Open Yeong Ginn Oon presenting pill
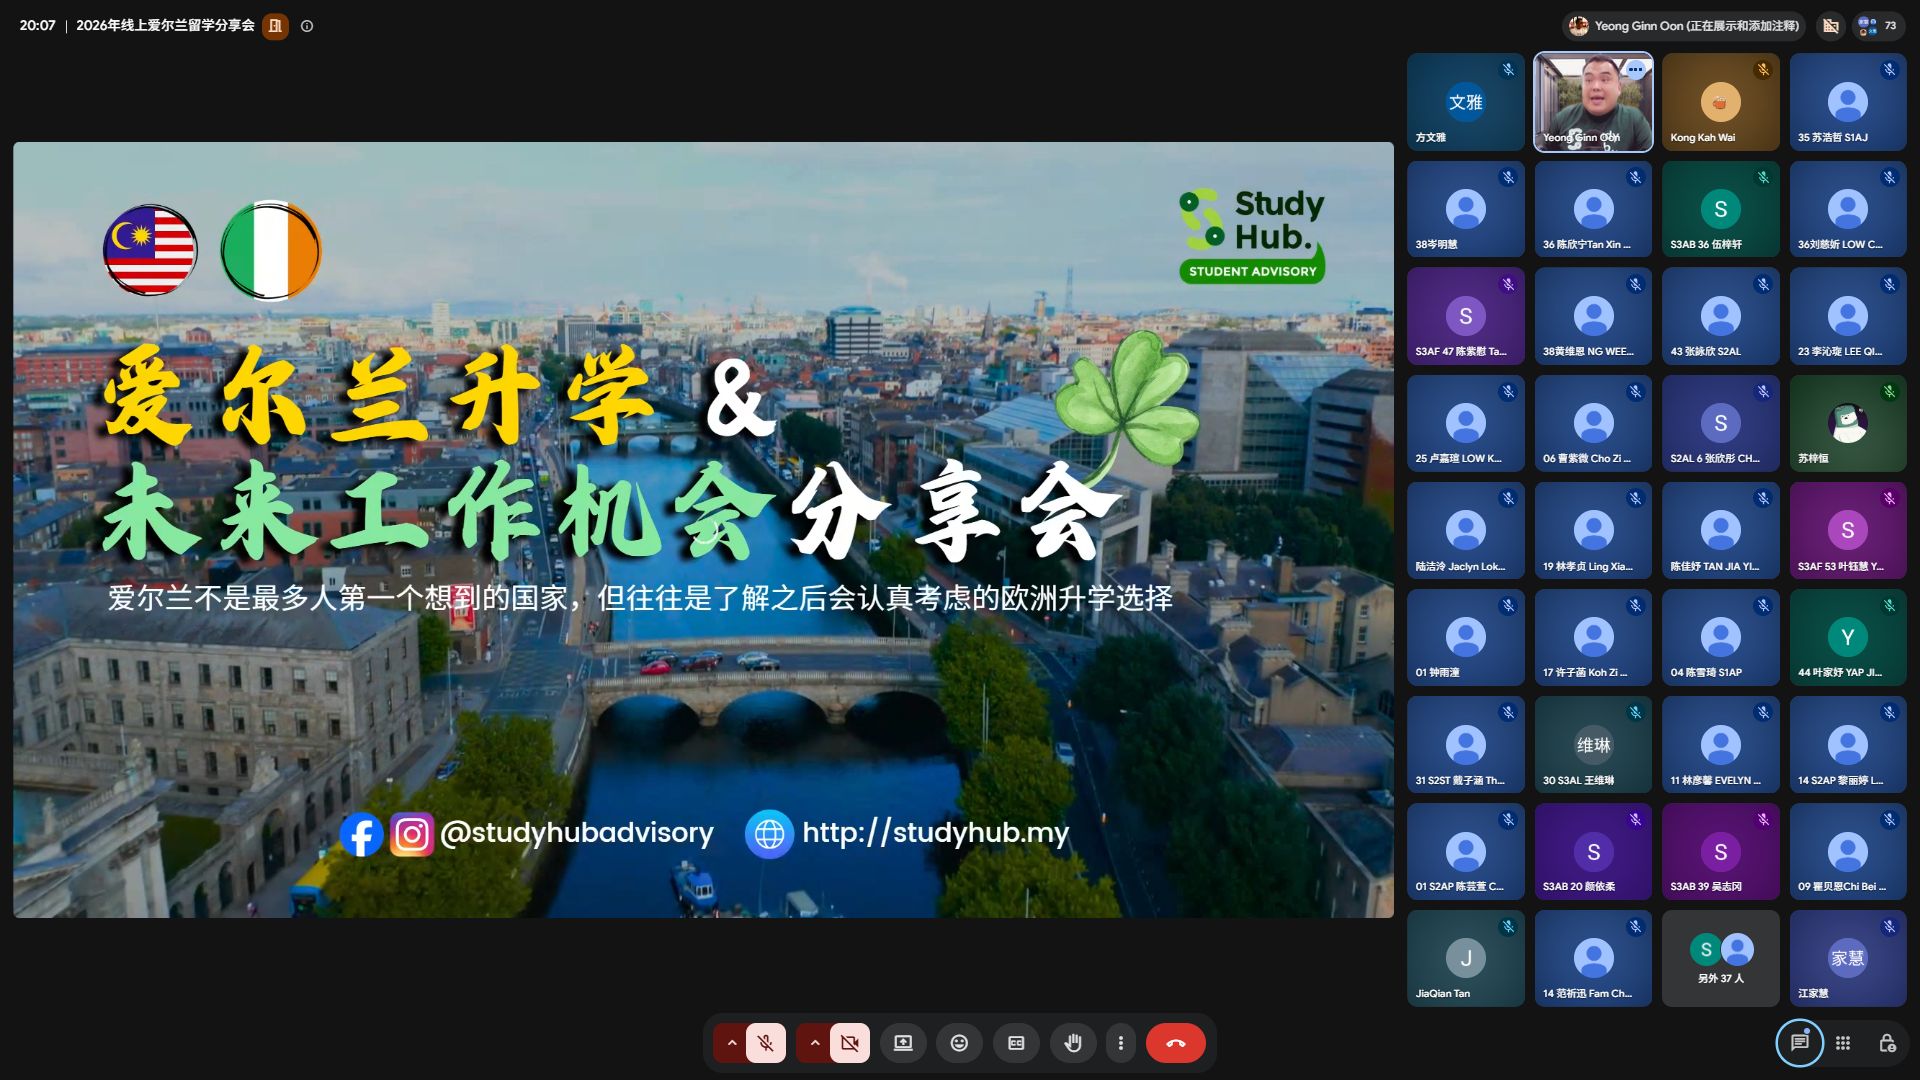Screen dimensions: 1920x1080 1684,26
